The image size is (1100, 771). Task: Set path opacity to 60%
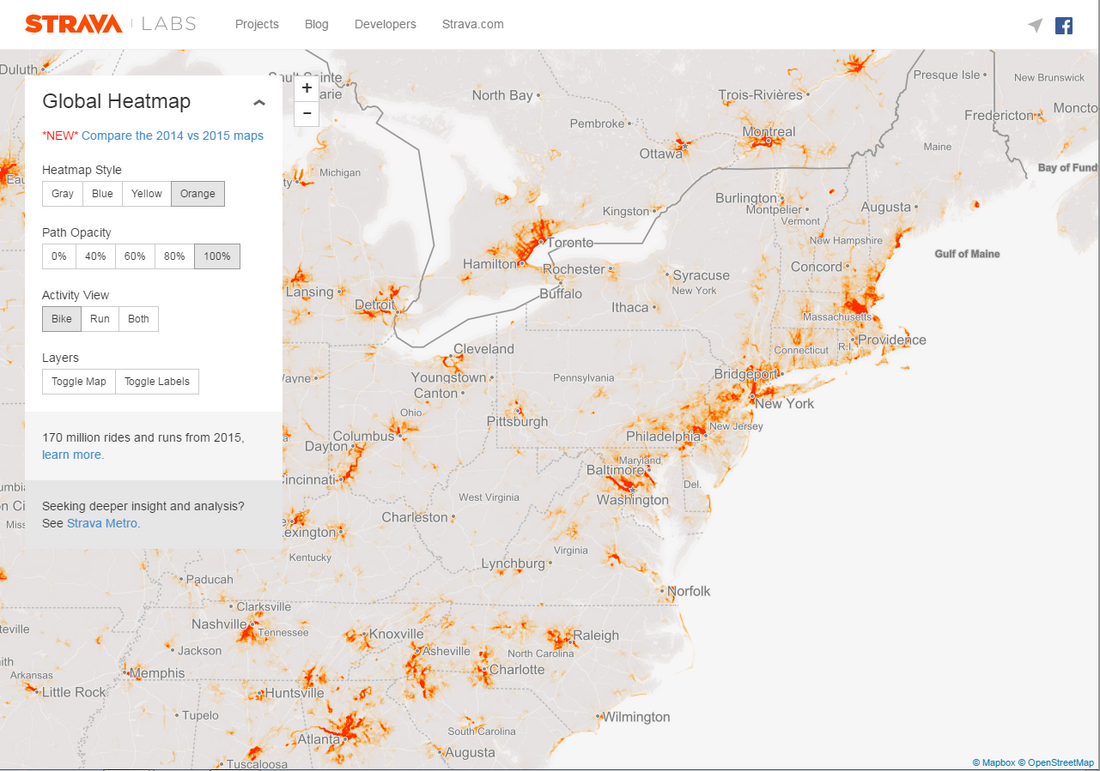134,257
